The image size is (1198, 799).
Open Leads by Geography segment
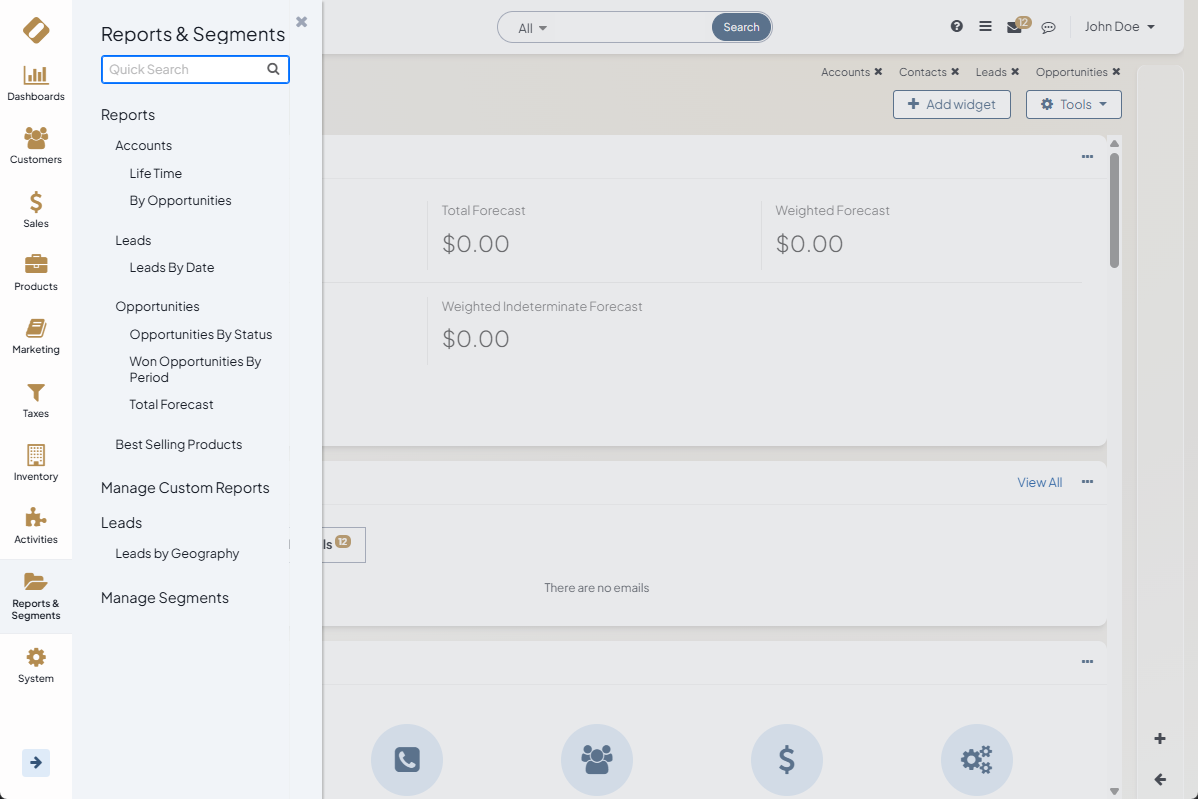coord(177,554)
